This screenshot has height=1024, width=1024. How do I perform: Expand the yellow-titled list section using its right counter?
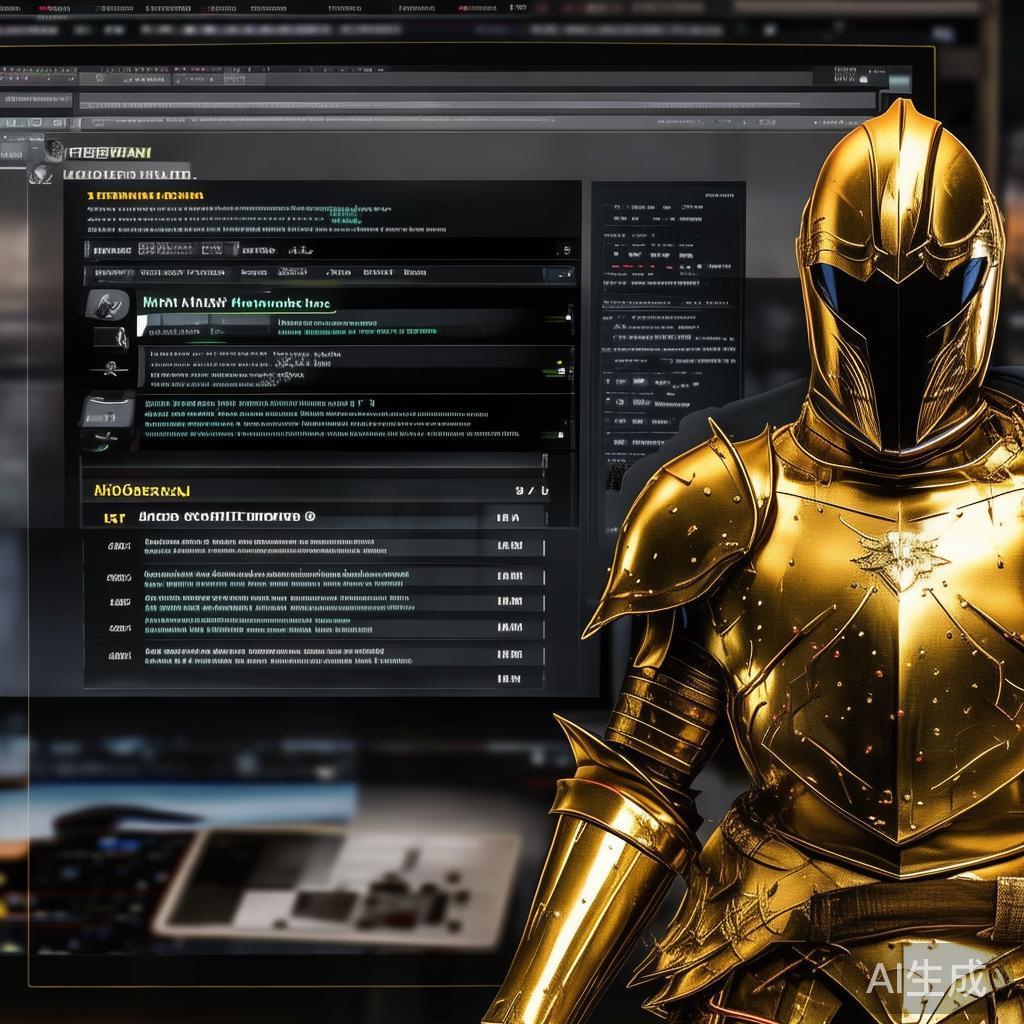[x=532, y=490]
